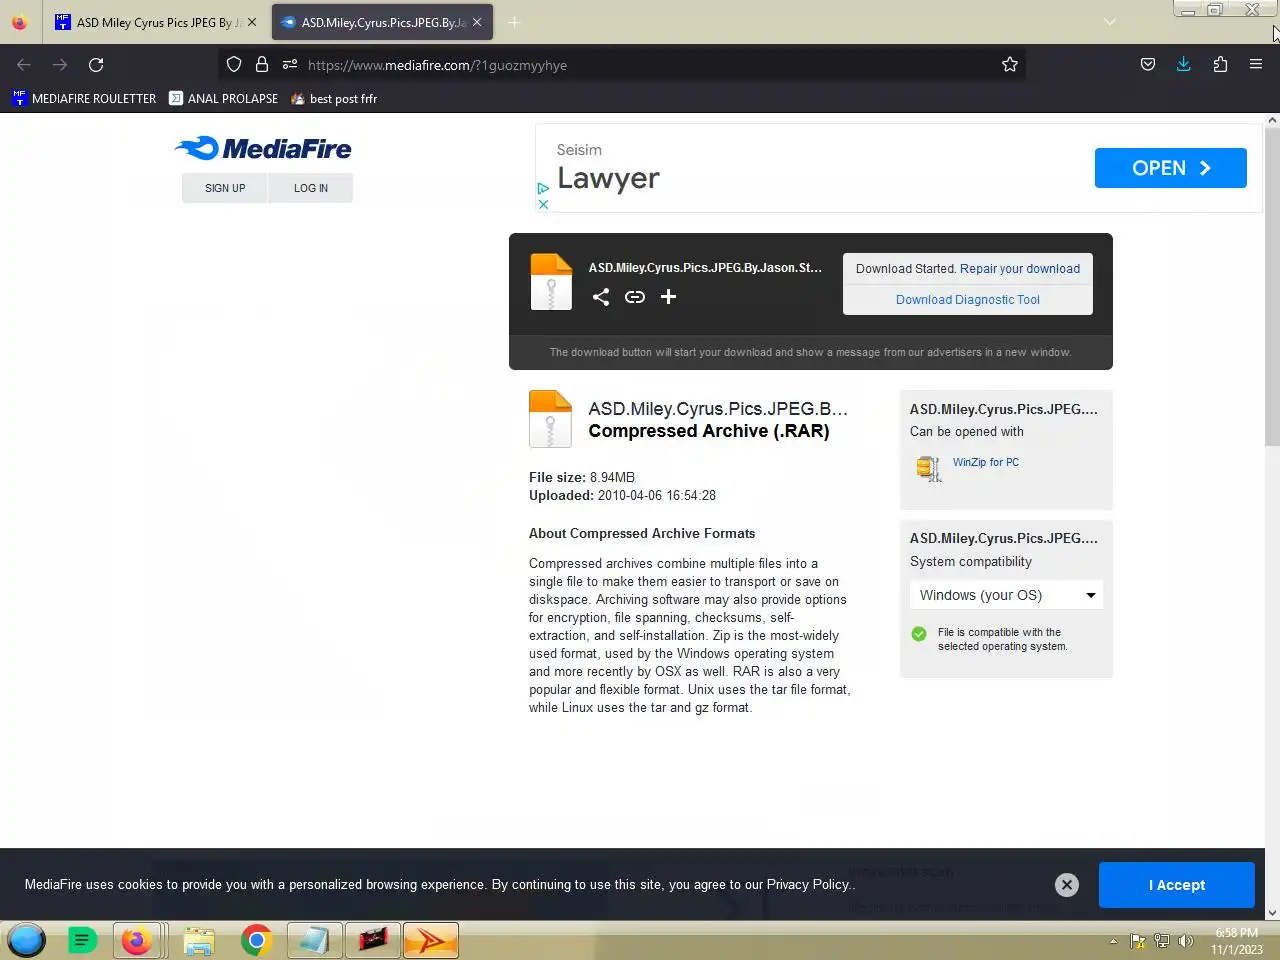Click the AdChoices triangle icon

pos(543,188)
